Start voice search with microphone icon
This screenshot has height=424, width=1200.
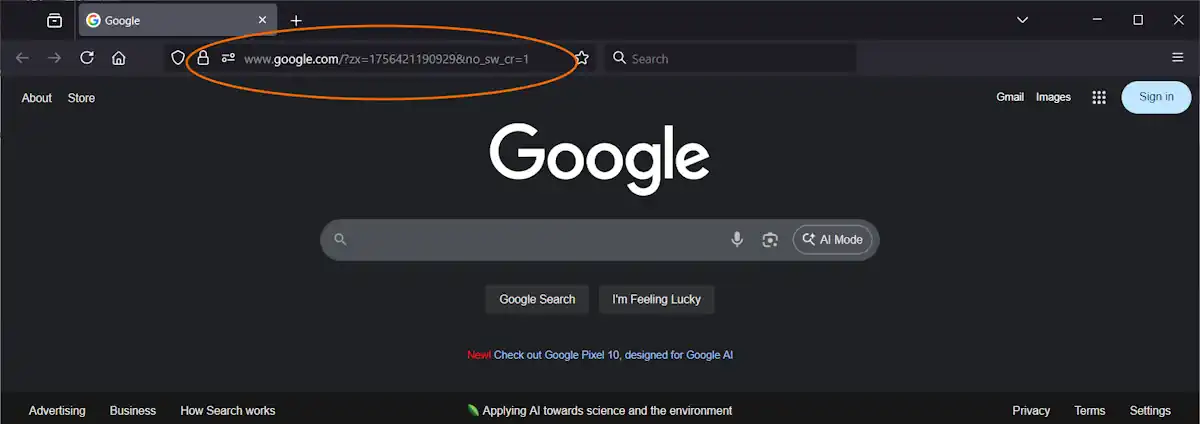pos(737,240)
